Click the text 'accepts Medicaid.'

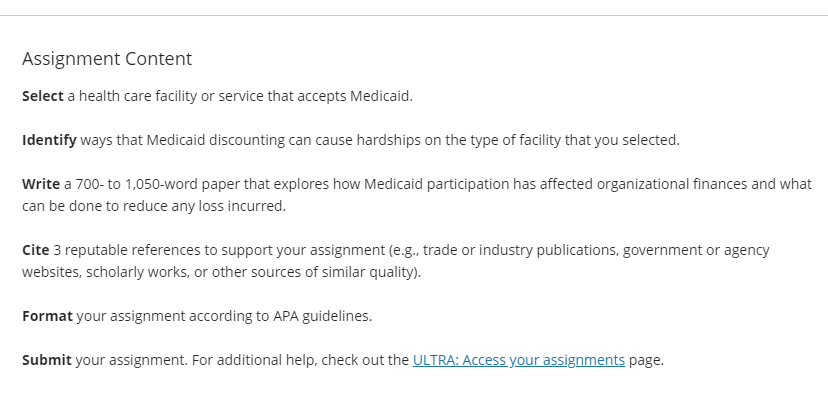tap(355, 96)
